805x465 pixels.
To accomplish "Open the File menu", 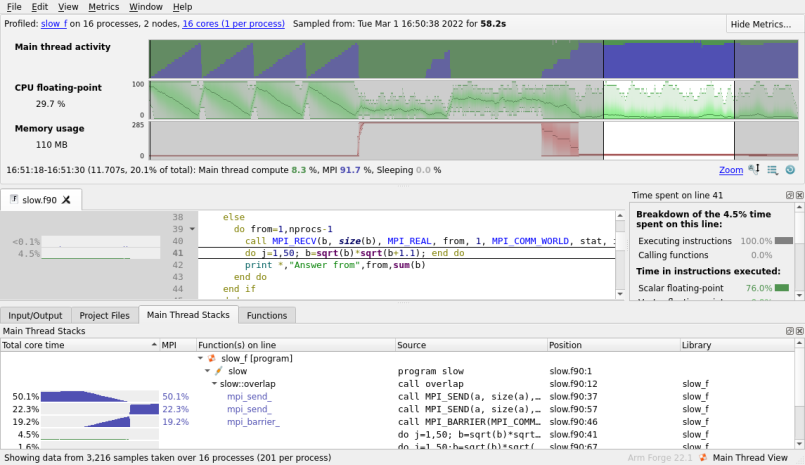I will (14, 7).
